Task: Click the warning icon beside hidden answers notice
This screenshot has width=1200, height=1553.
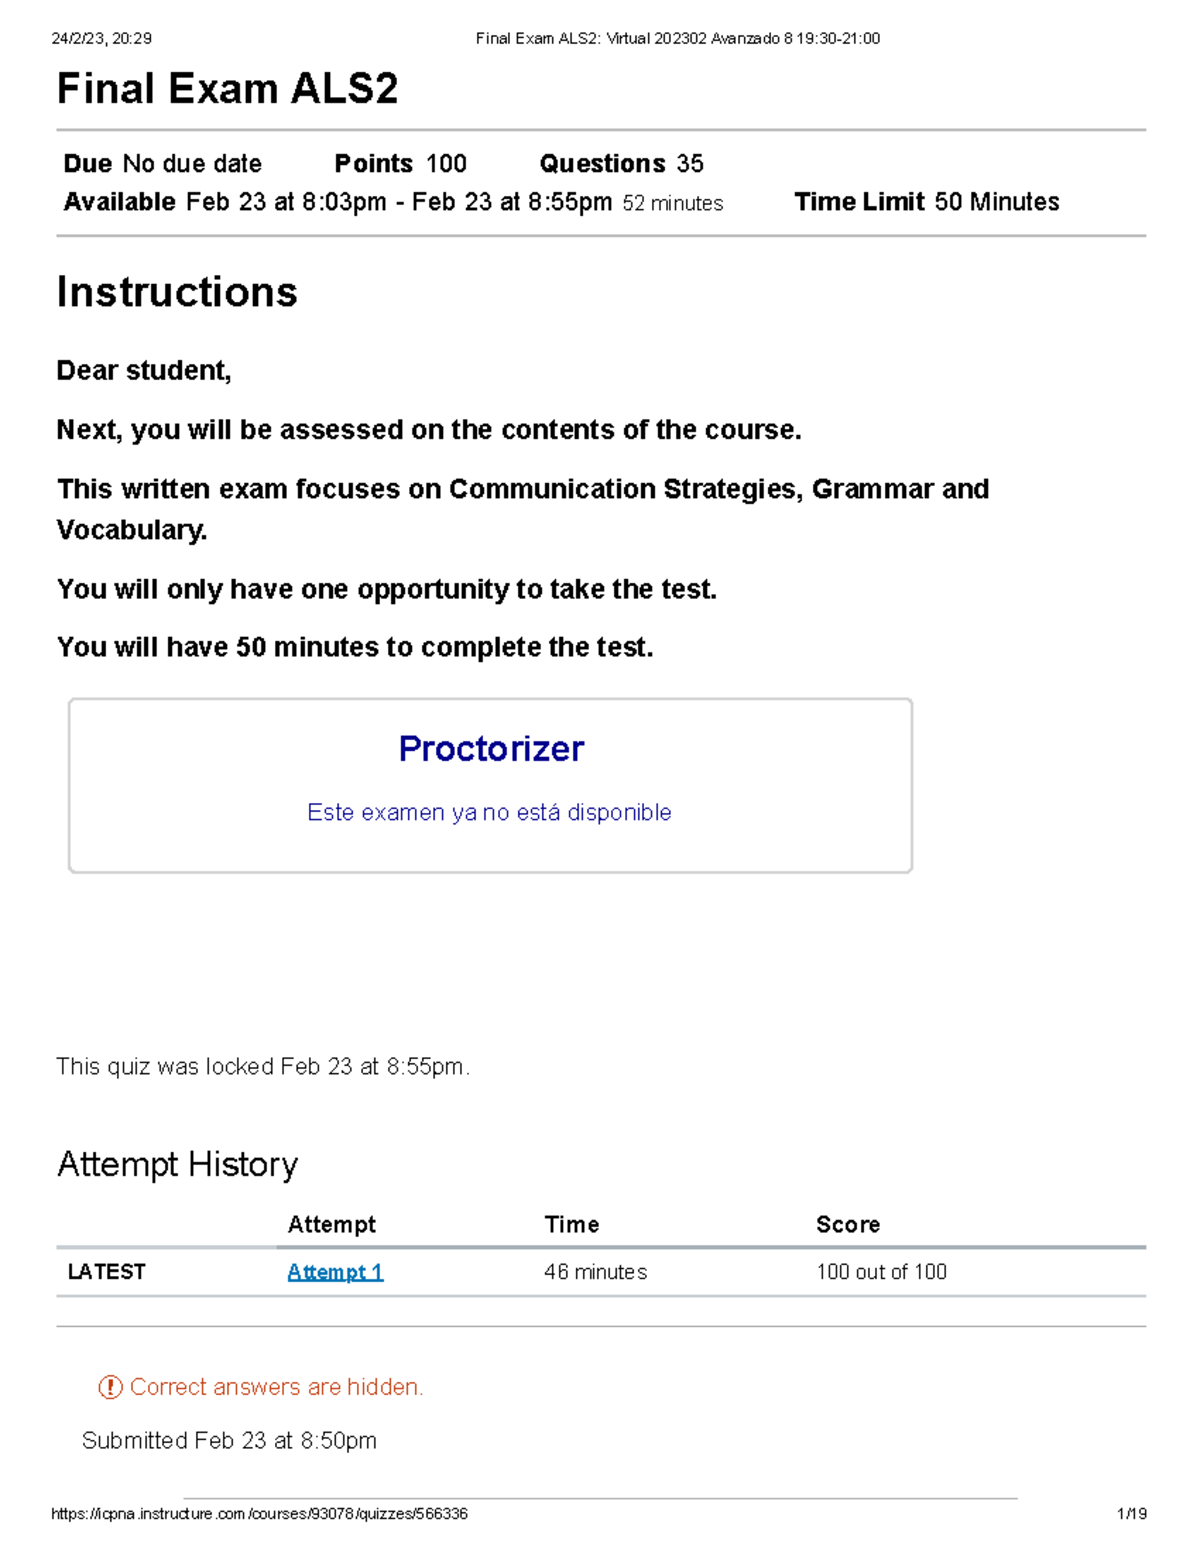Action: (x=110, y=1387)
